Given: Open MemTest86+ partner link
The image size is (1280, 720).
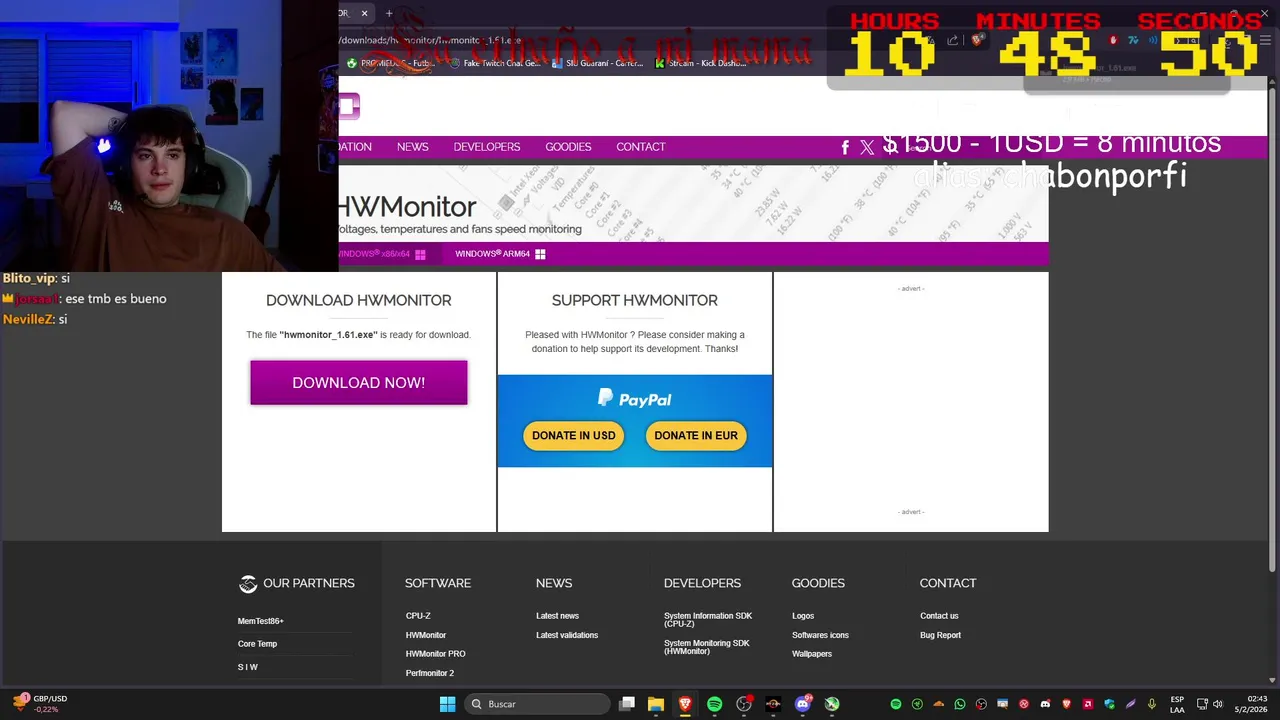Looking at the screenshot, I should click(x=261, y=621).
